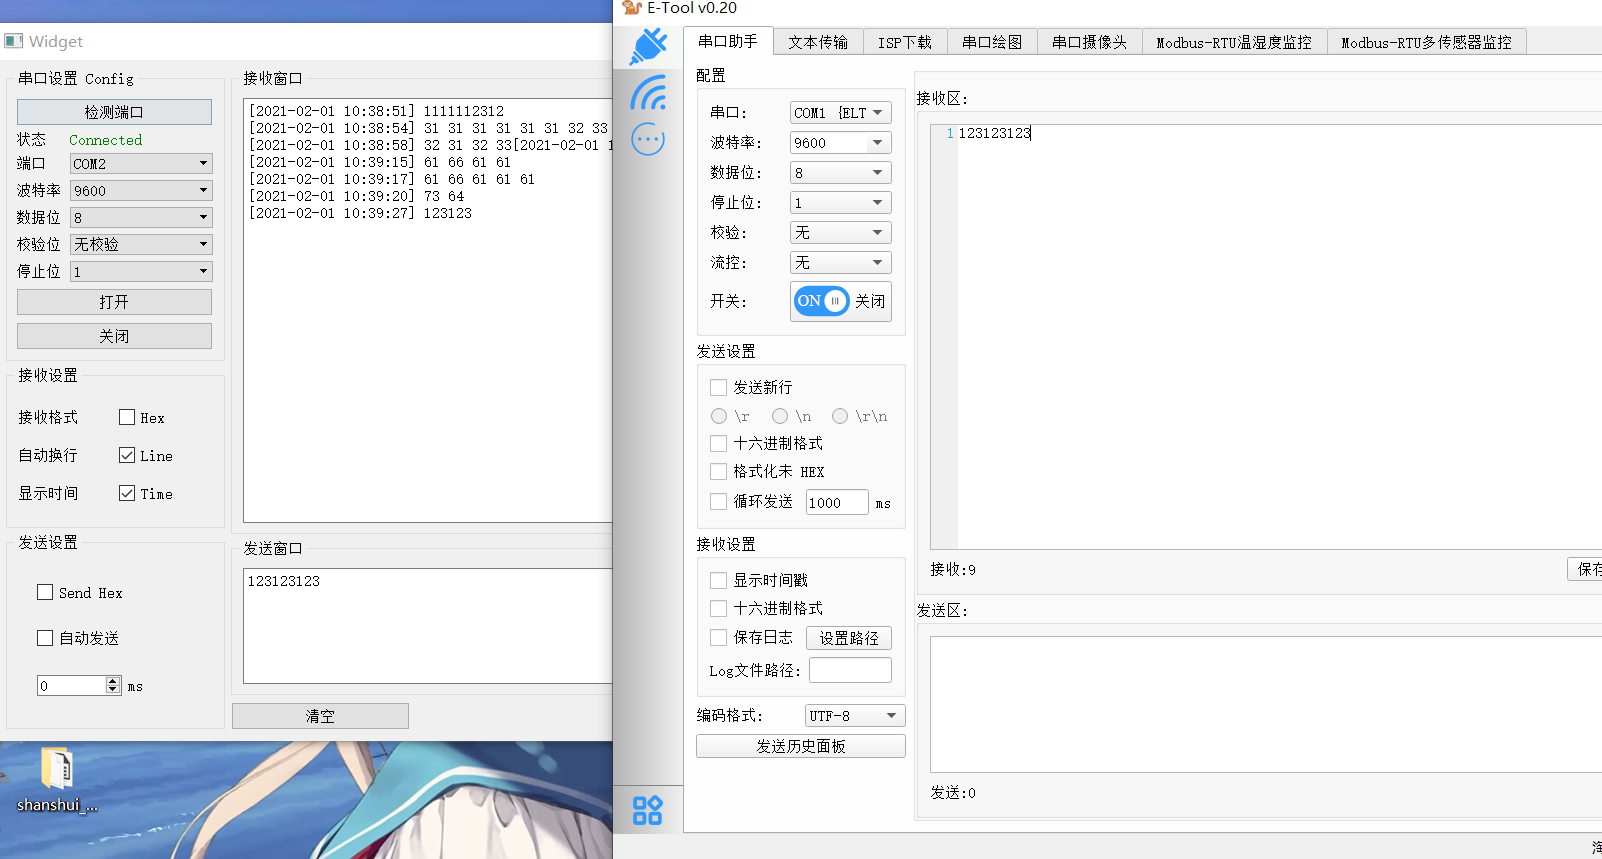
Task: Check the 发送新行 checkbox
Action: point(718,387)
